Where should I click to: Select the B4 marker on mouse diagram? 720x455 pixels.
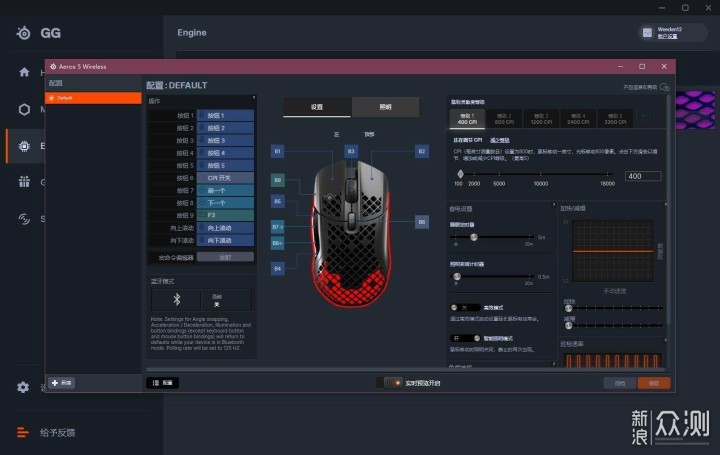click(x=277, y=269)
